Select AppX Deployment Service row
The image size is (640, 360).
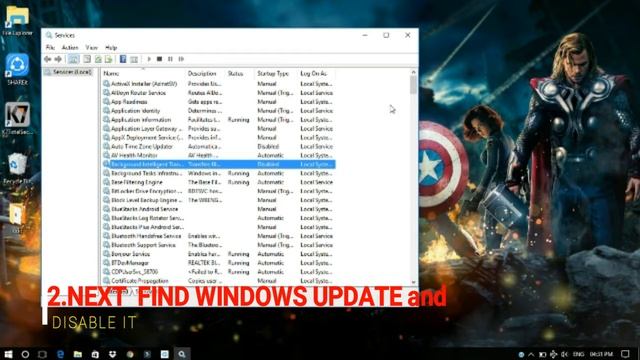coord(218,138)
